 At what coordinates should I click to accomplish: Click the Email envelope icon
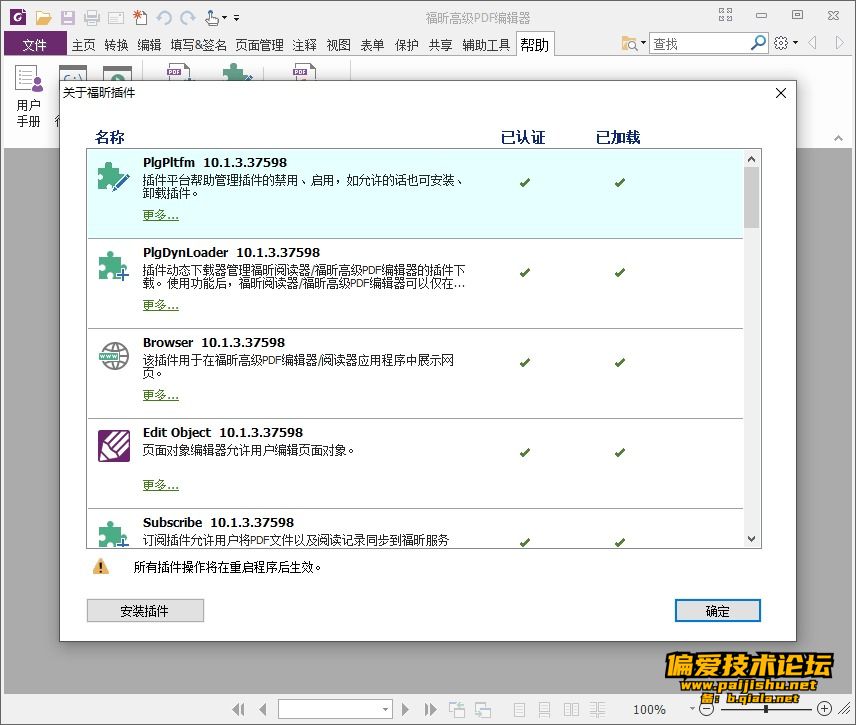pyautogui.click(x=116, y=18)
